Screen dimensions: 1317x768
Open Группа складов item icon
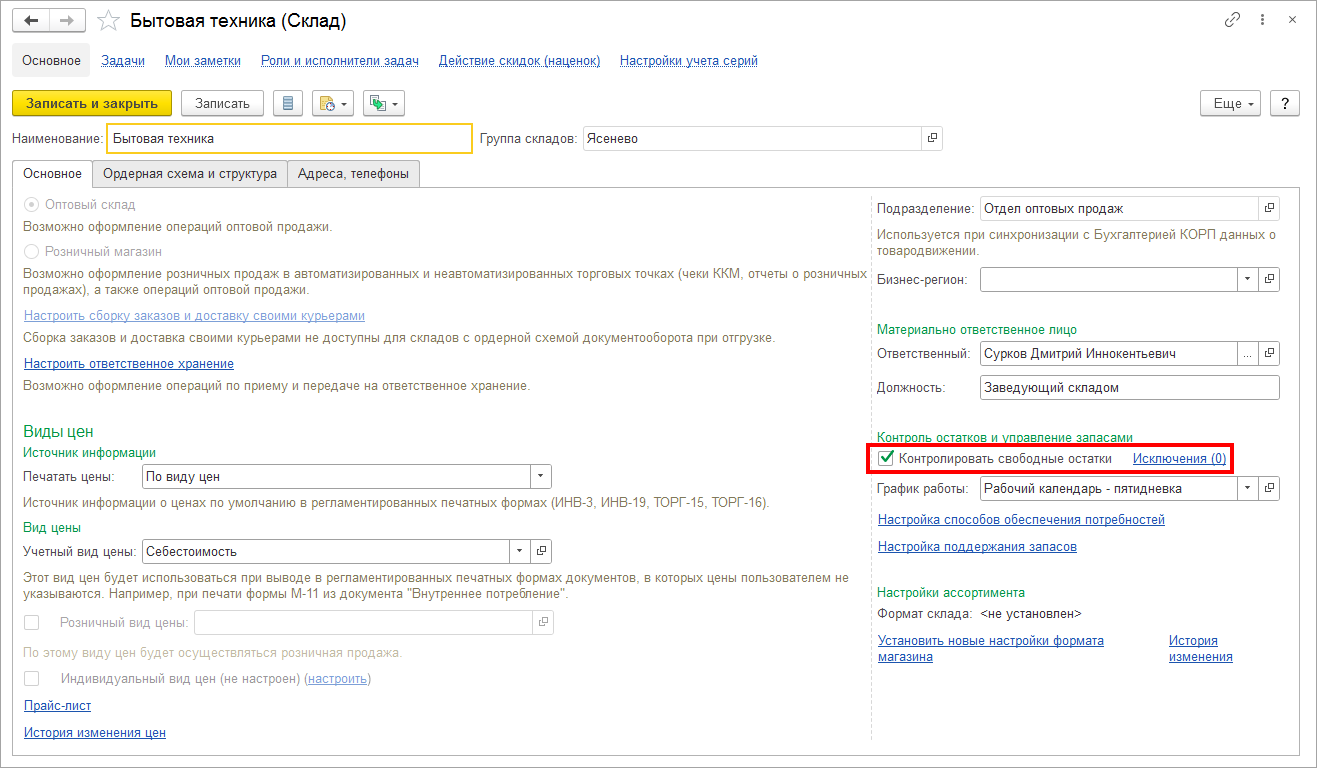point(932,139)
